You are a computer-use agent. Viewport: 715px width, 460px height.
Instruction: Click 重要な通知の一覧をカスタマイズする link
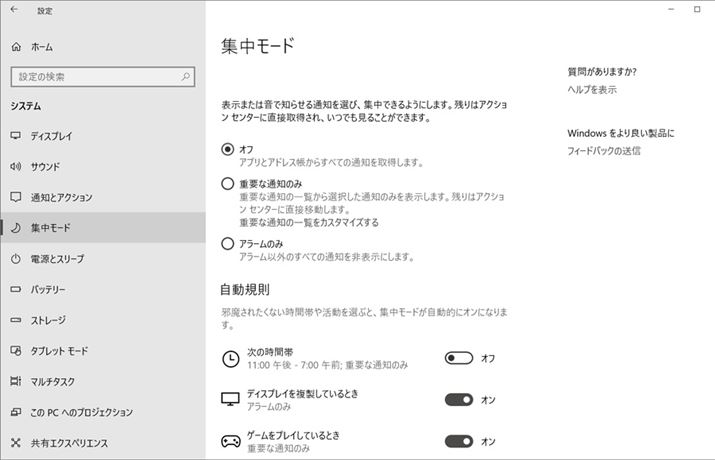coord(309,222)
